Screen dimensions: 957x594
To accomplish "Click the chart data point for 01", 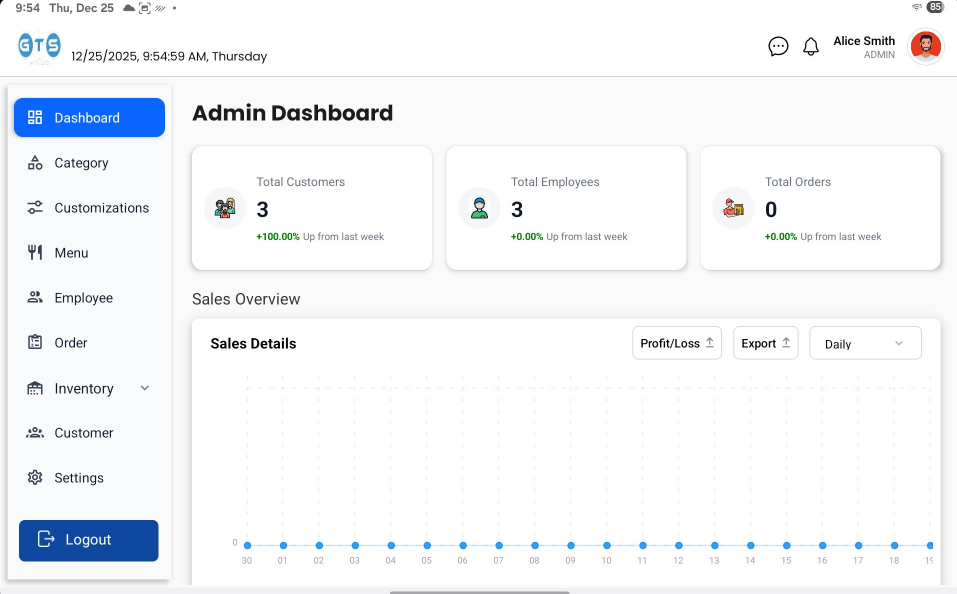I will click(283, 545).
